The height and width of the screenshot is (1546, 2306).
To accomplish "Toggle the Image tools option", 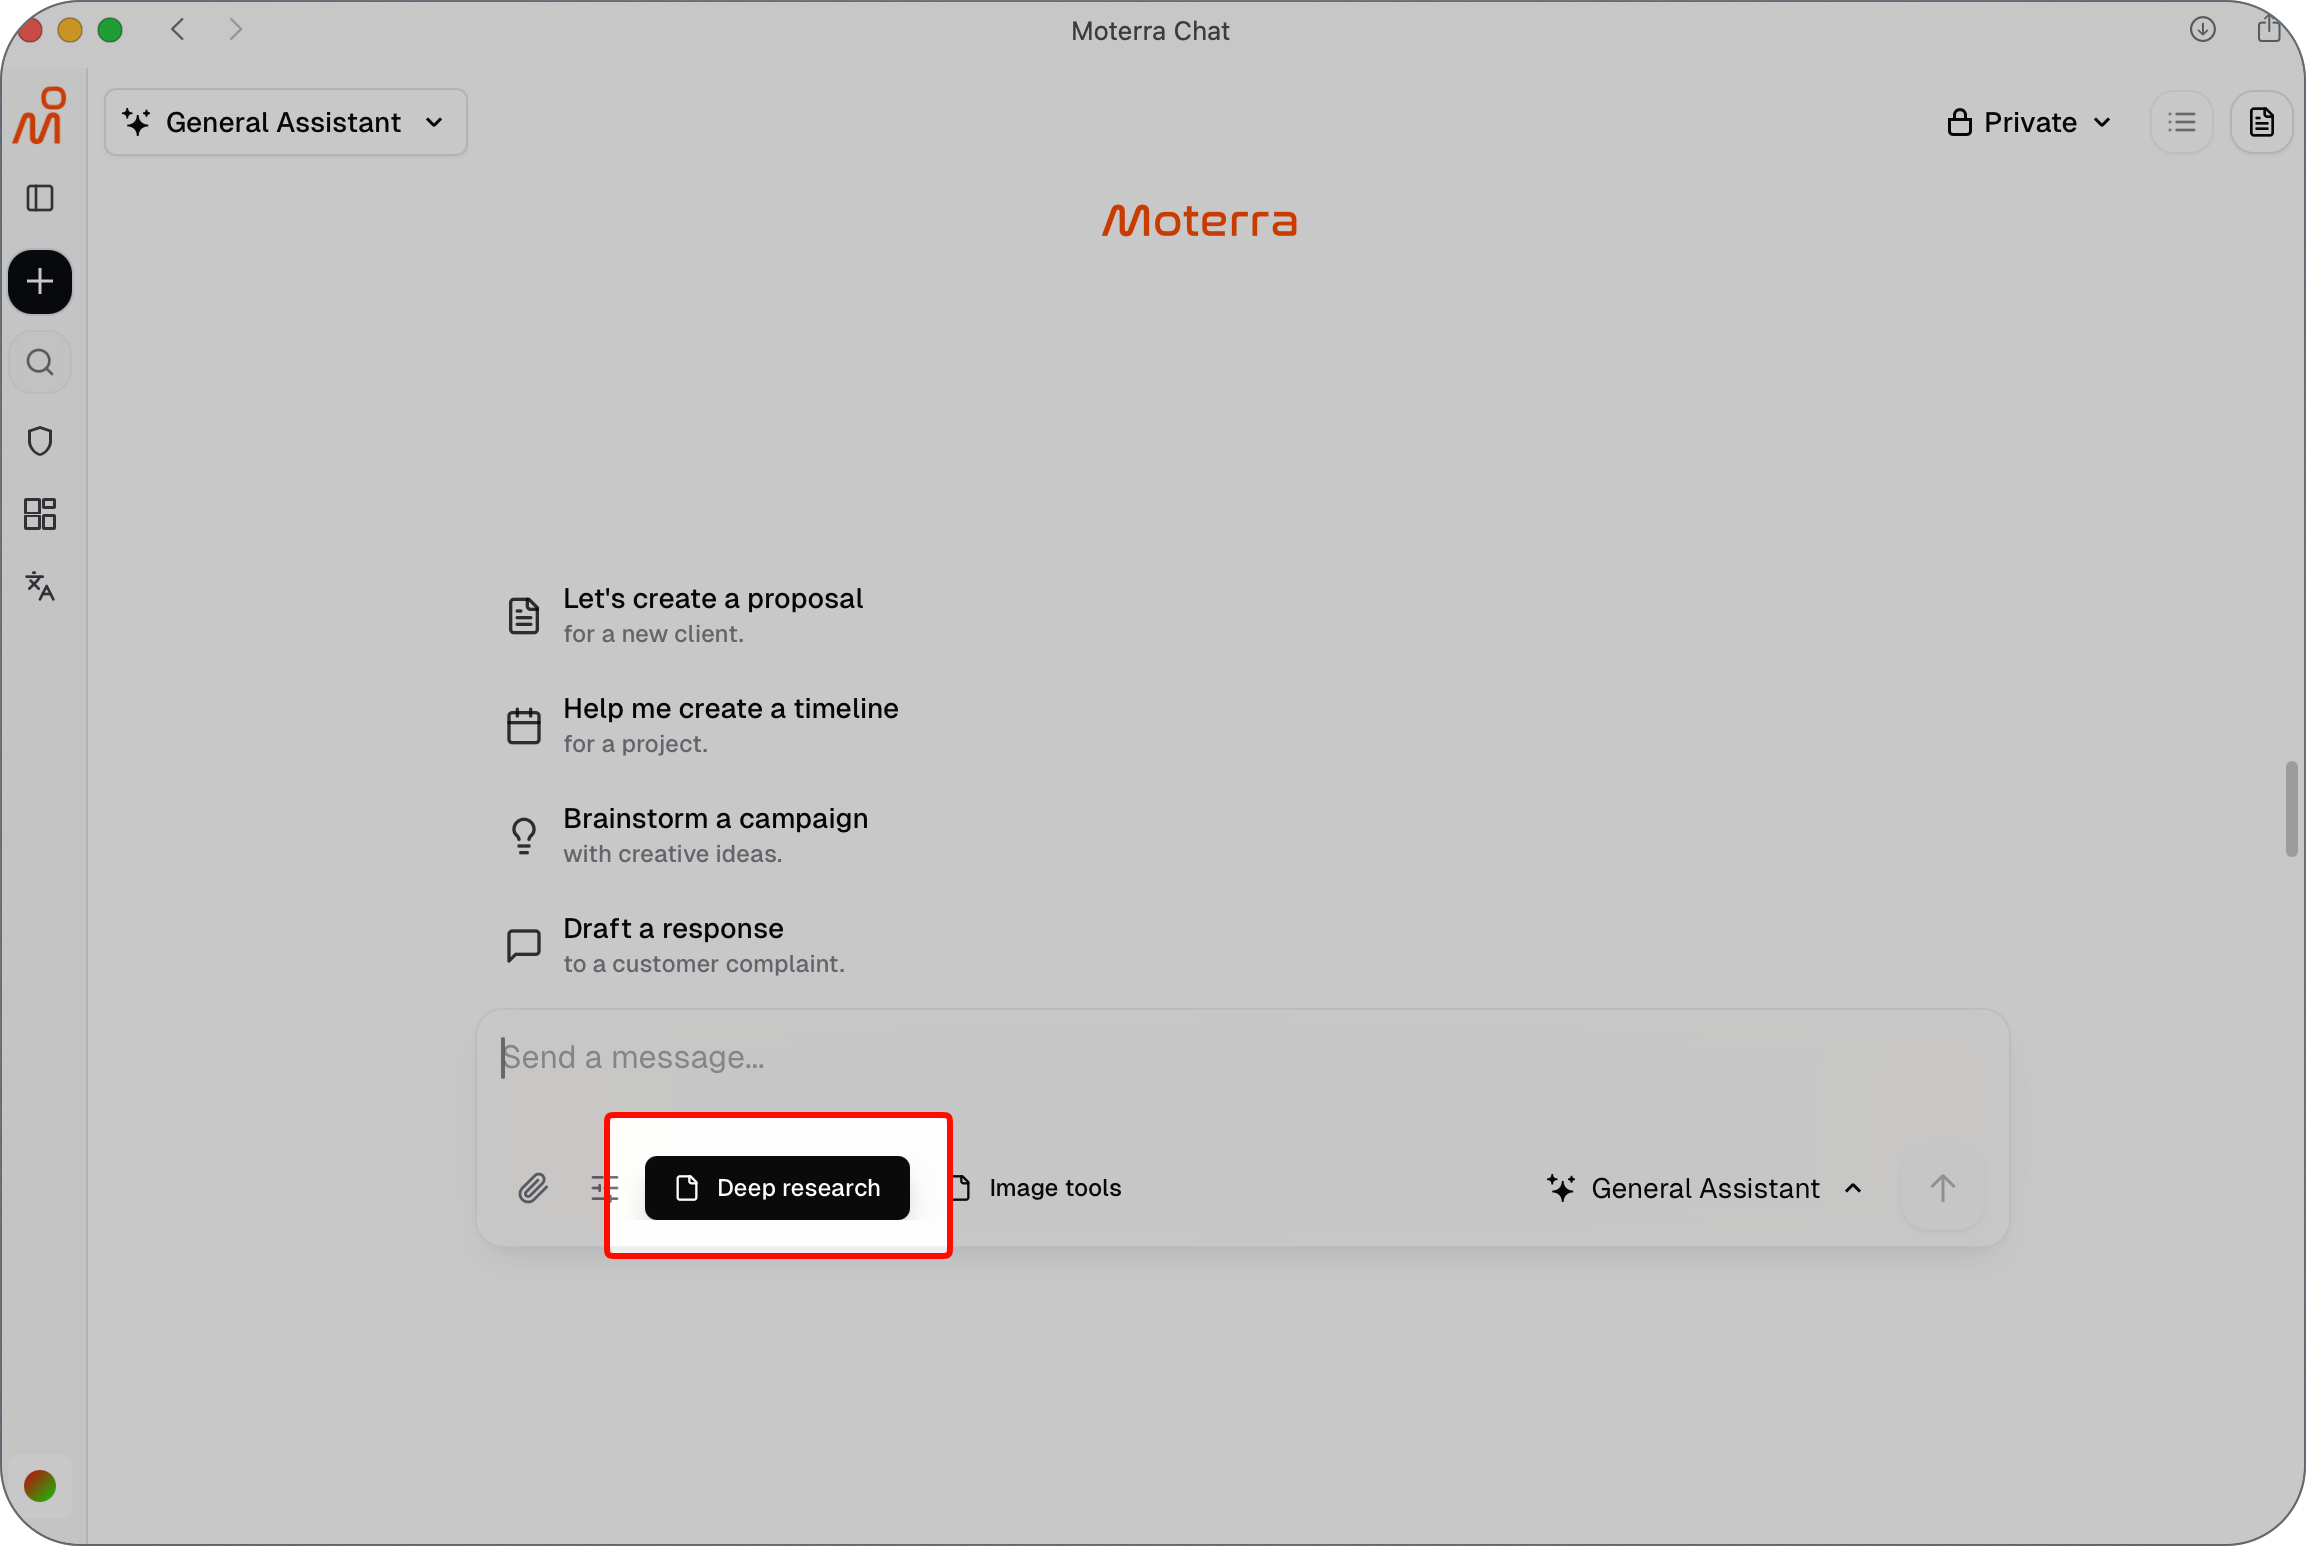I will pyautogui.click(x=1037, y=1188).
